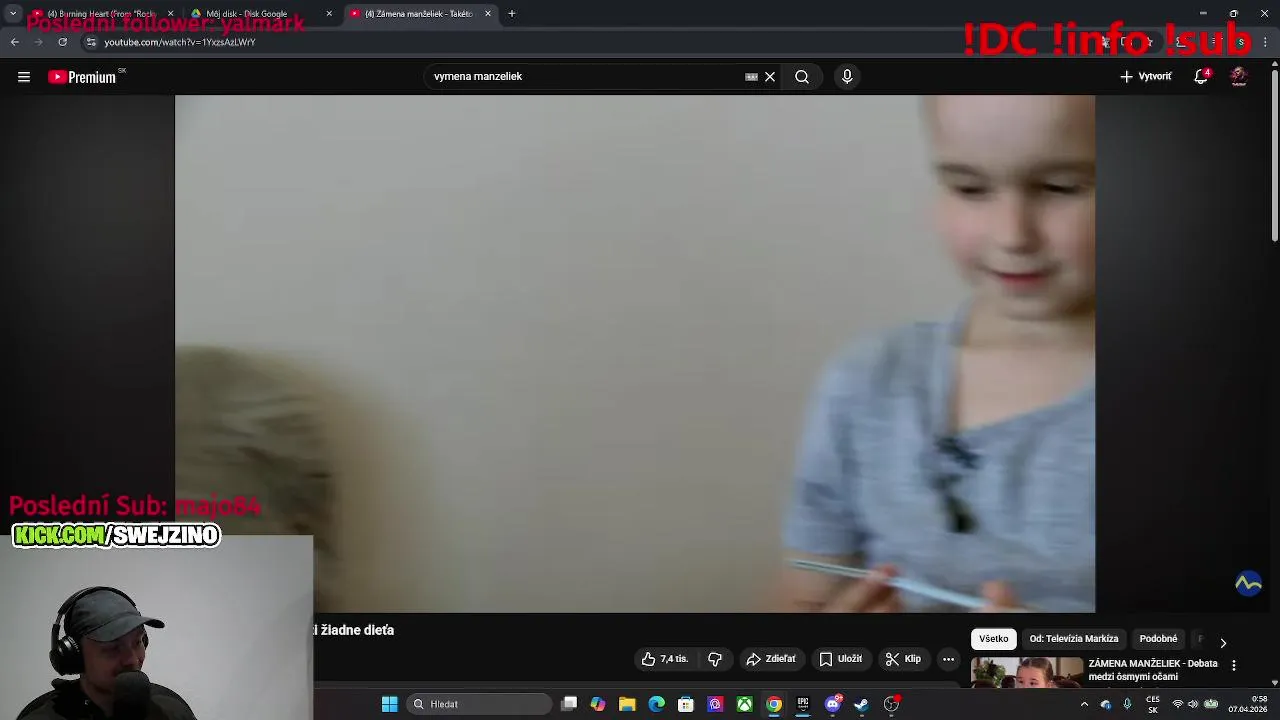Open ZÁMENA MANŽELIEK Debata thumbnail
This screenshot has height=720, width=1280.
click(1027, 672)
